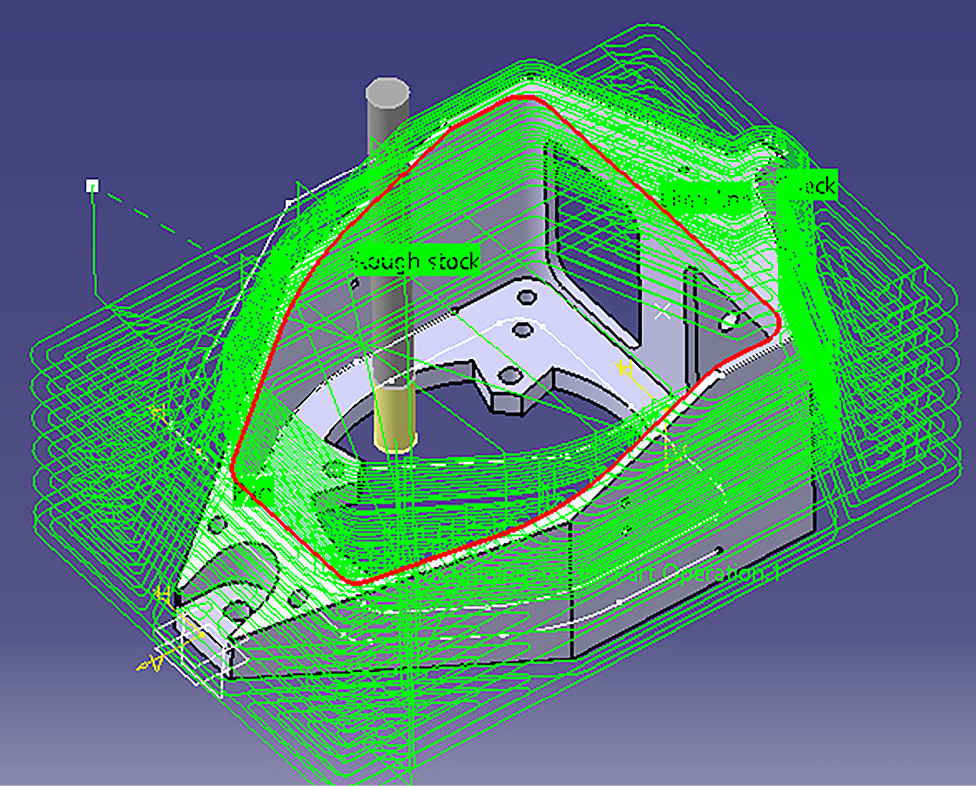The height and width of the screenshot is (786, 976).
Task: Click the Rough stock label beside the tool
Action: (416, 261)
